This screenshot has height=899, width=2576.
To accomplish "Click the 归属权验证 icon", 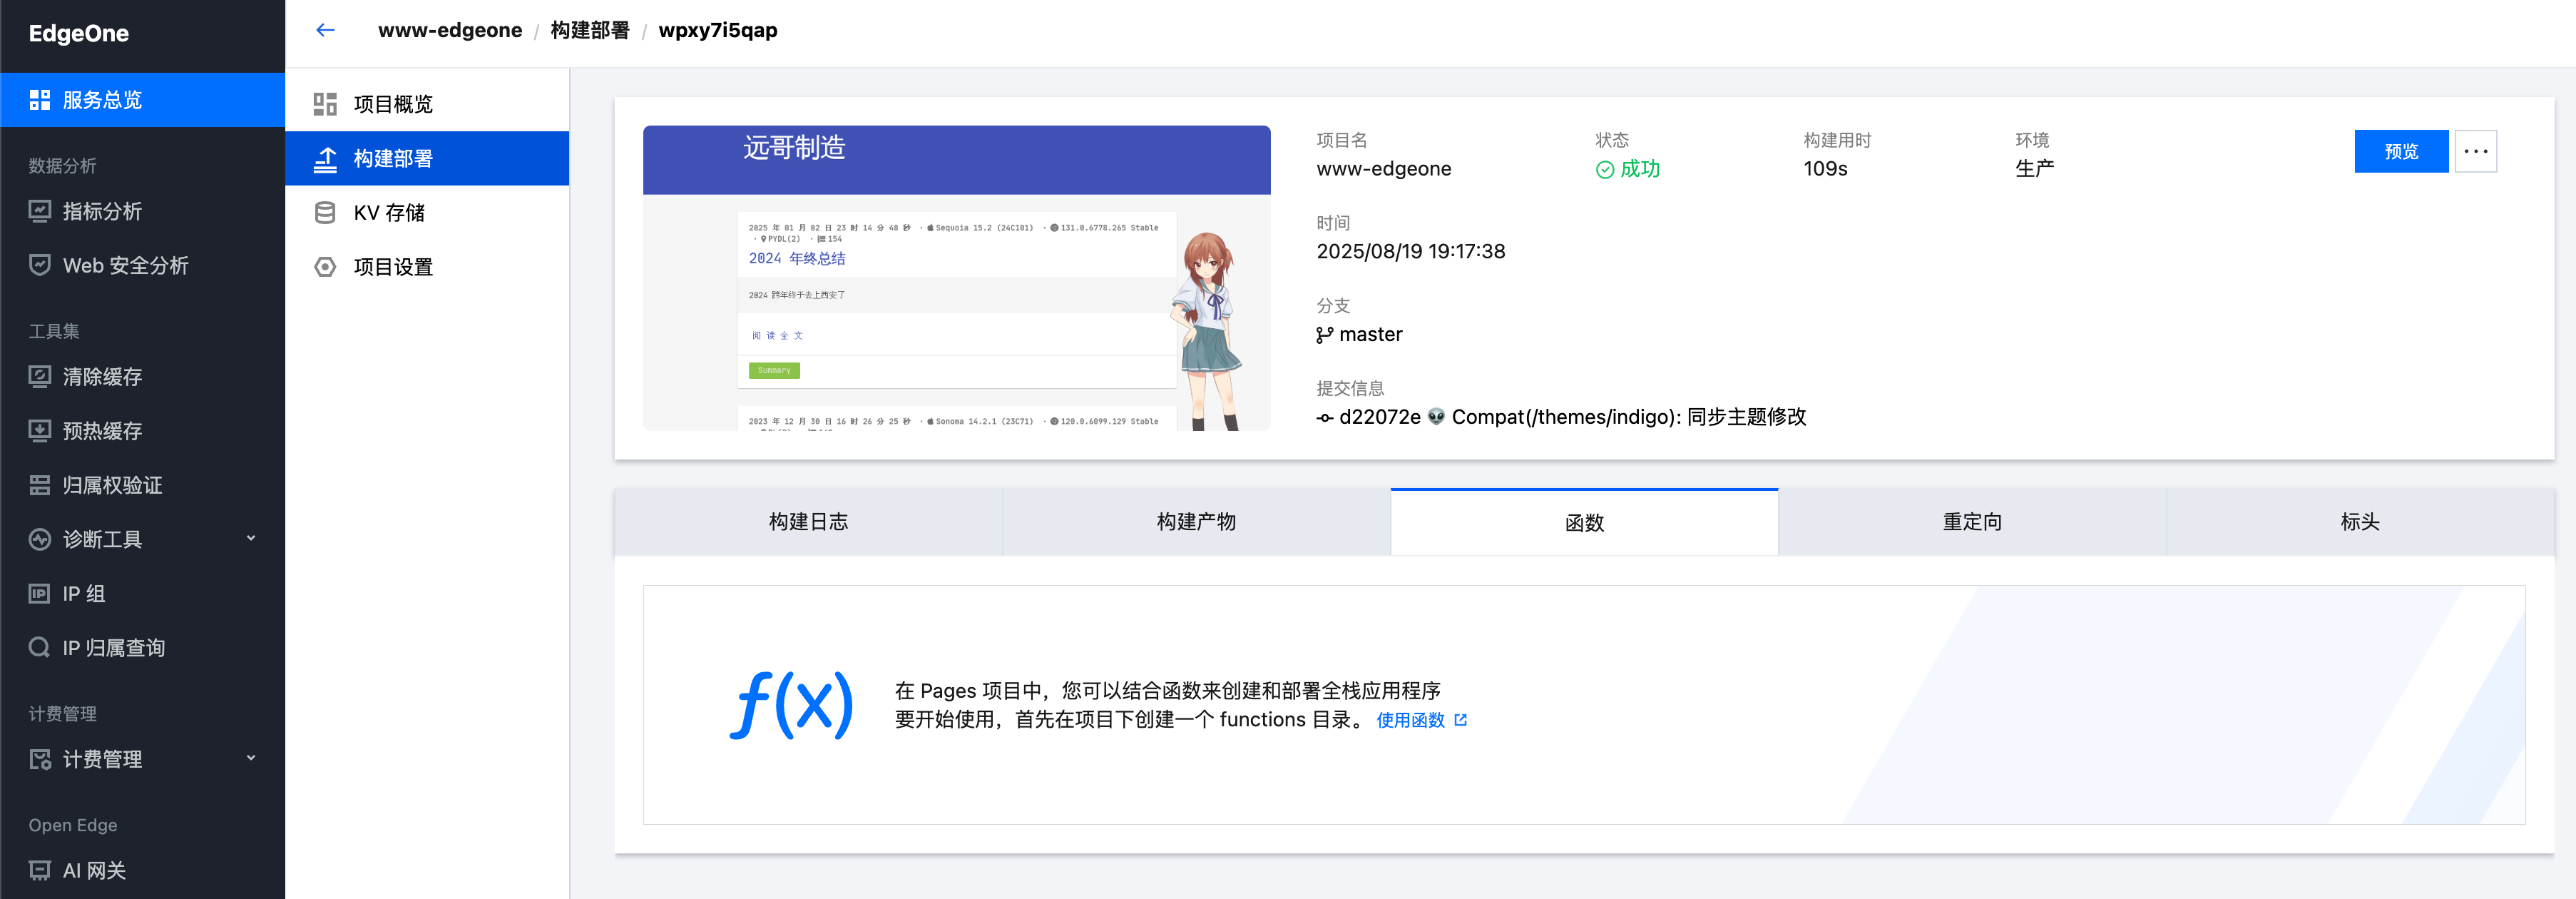I will pos(39,485).
